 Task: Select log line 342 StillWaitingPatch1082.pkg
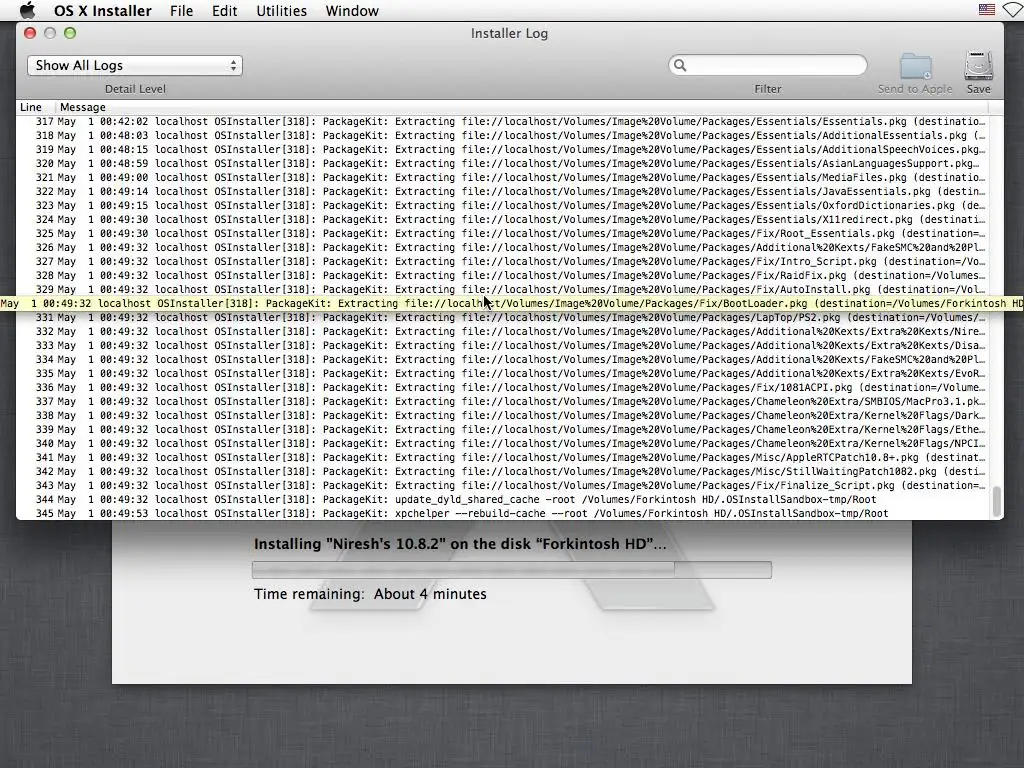click(x=502, y=472)
